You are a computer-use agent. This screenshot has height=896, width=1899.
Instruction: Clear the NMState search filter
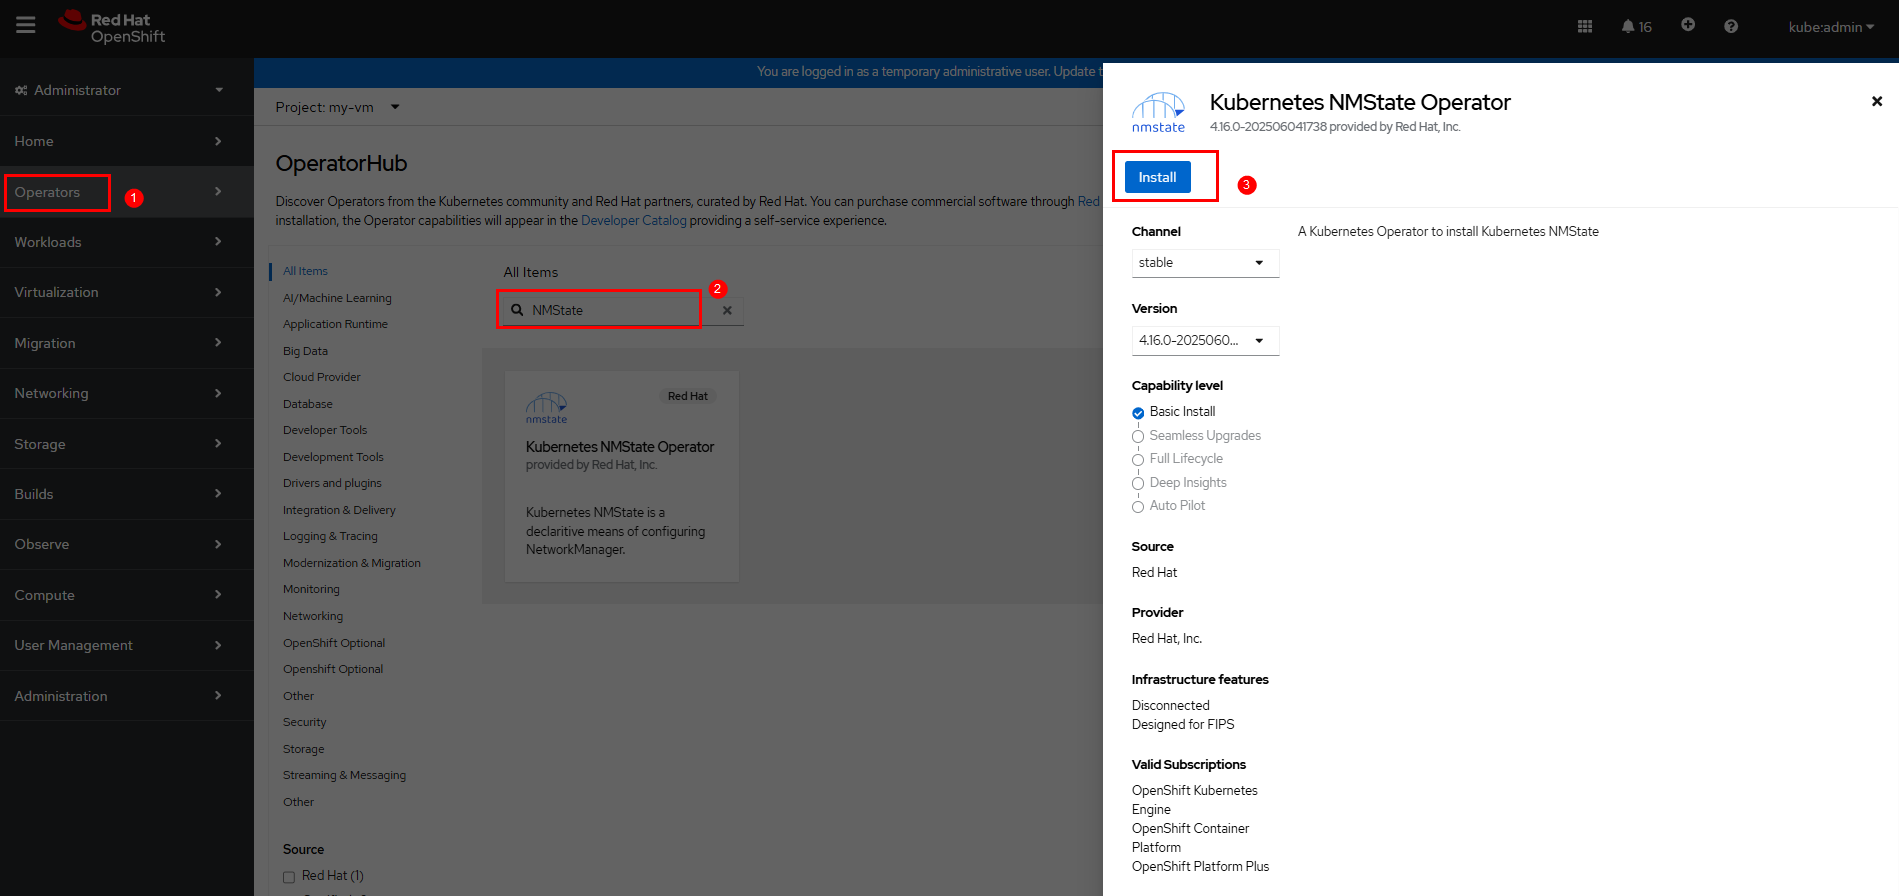click(x=727, y=310)
